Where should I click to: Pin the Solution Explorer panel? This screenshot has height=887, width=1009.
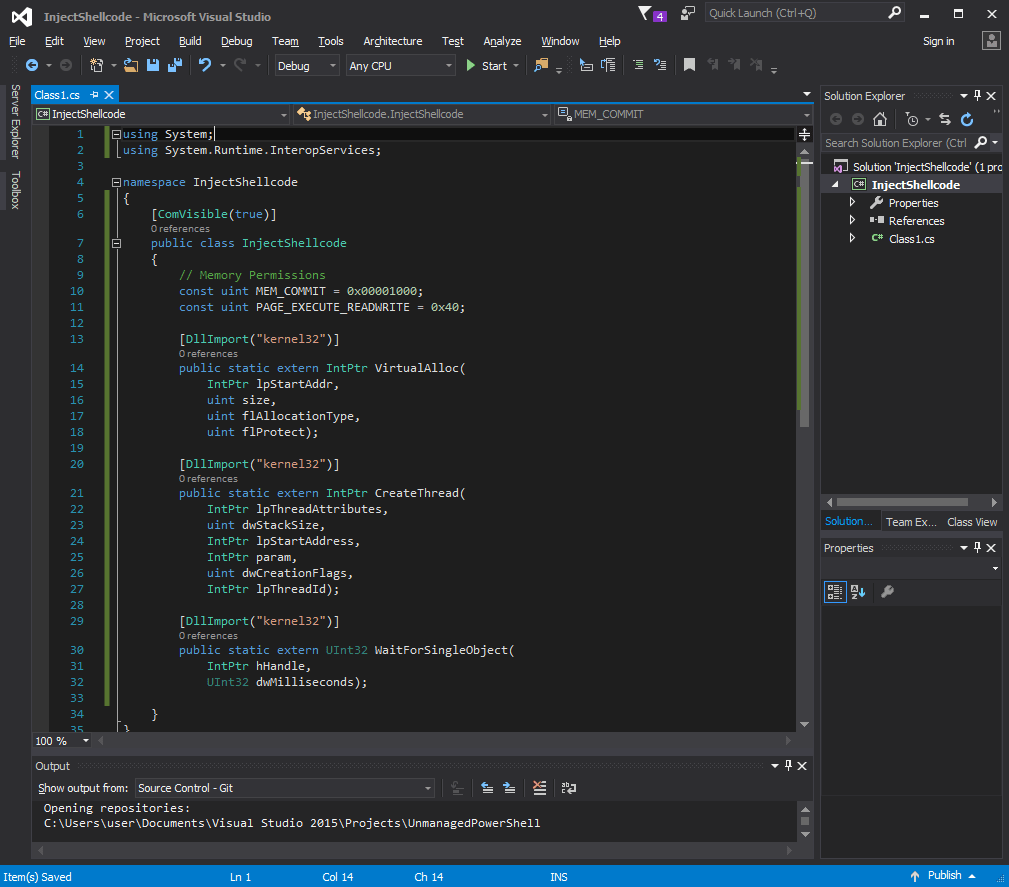coord(977,95)
